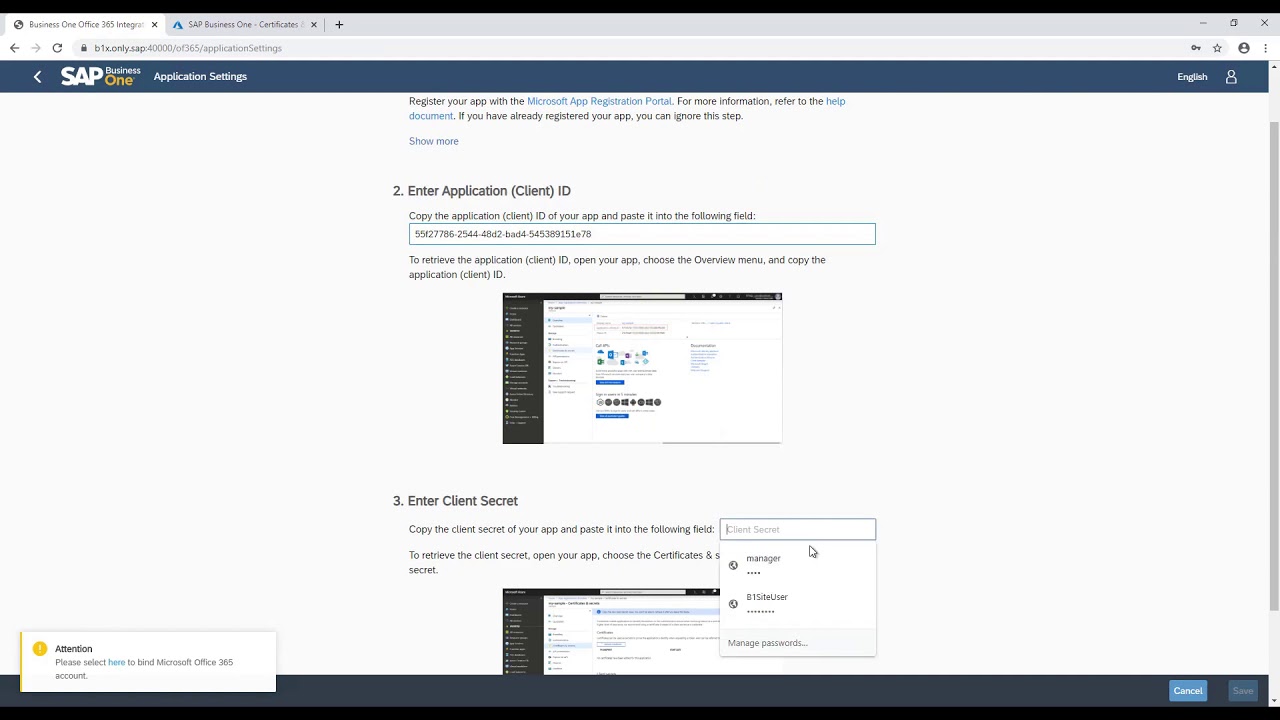Bookmark this page with the star icon
Screen dimensions: 1280x720
coord(1217,48)
